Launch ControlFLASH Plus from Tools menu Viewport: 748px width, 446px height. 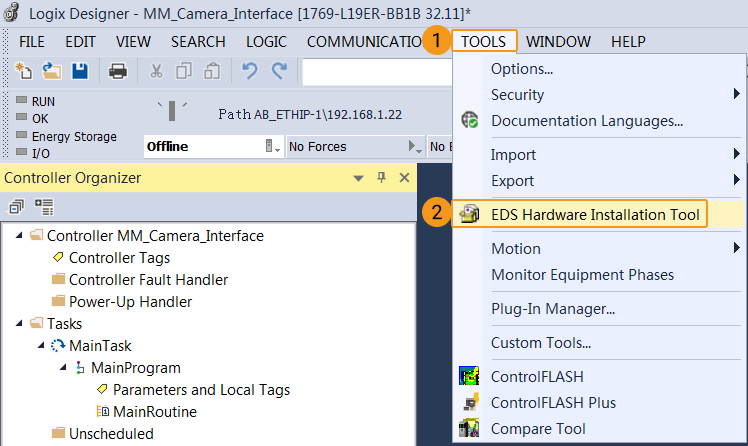tap(553, 403)
